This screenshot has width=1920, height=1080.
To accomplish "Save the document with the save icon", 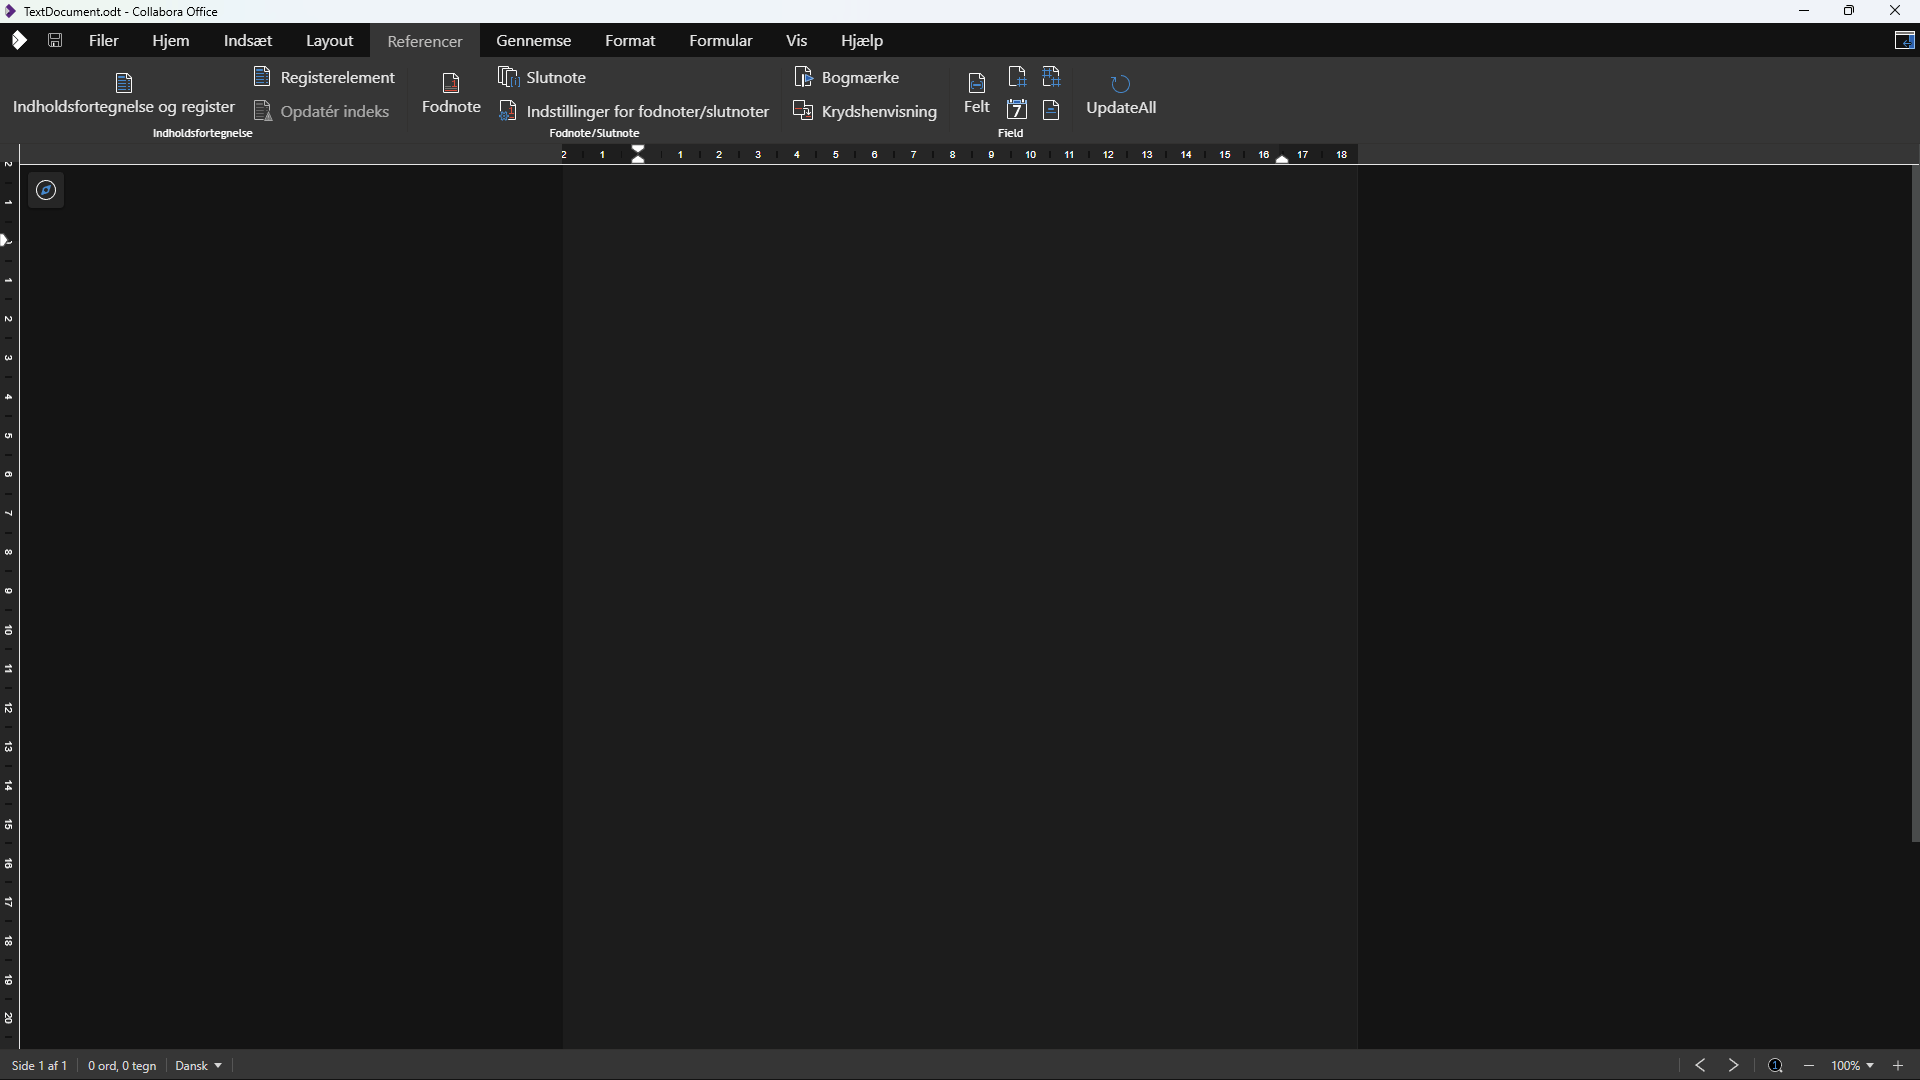I will pos(55,40).
